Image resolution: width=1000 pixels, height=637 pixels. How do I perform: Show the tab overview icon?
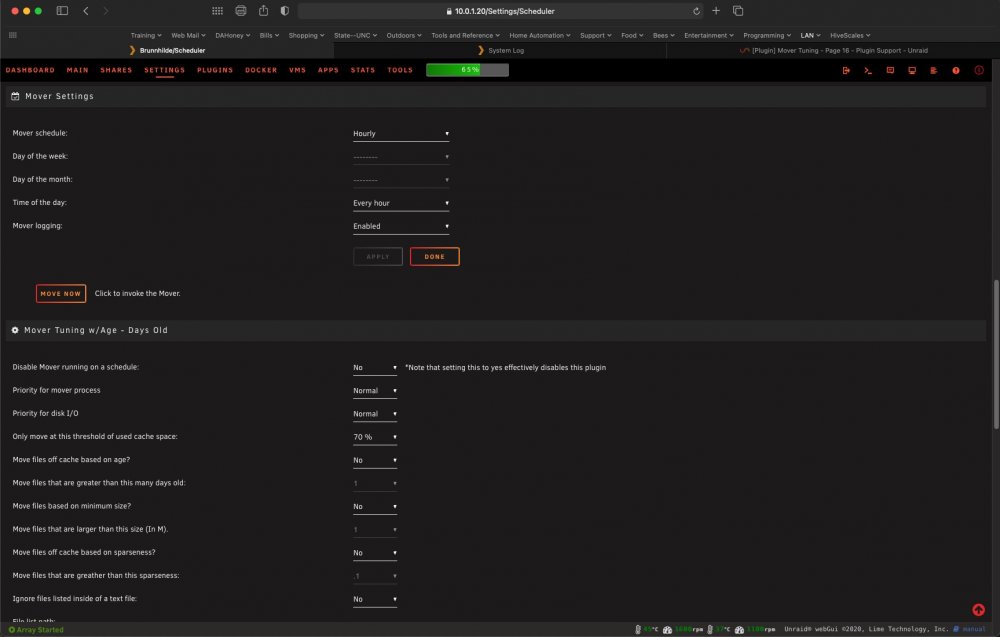click(x=738, y=11)
